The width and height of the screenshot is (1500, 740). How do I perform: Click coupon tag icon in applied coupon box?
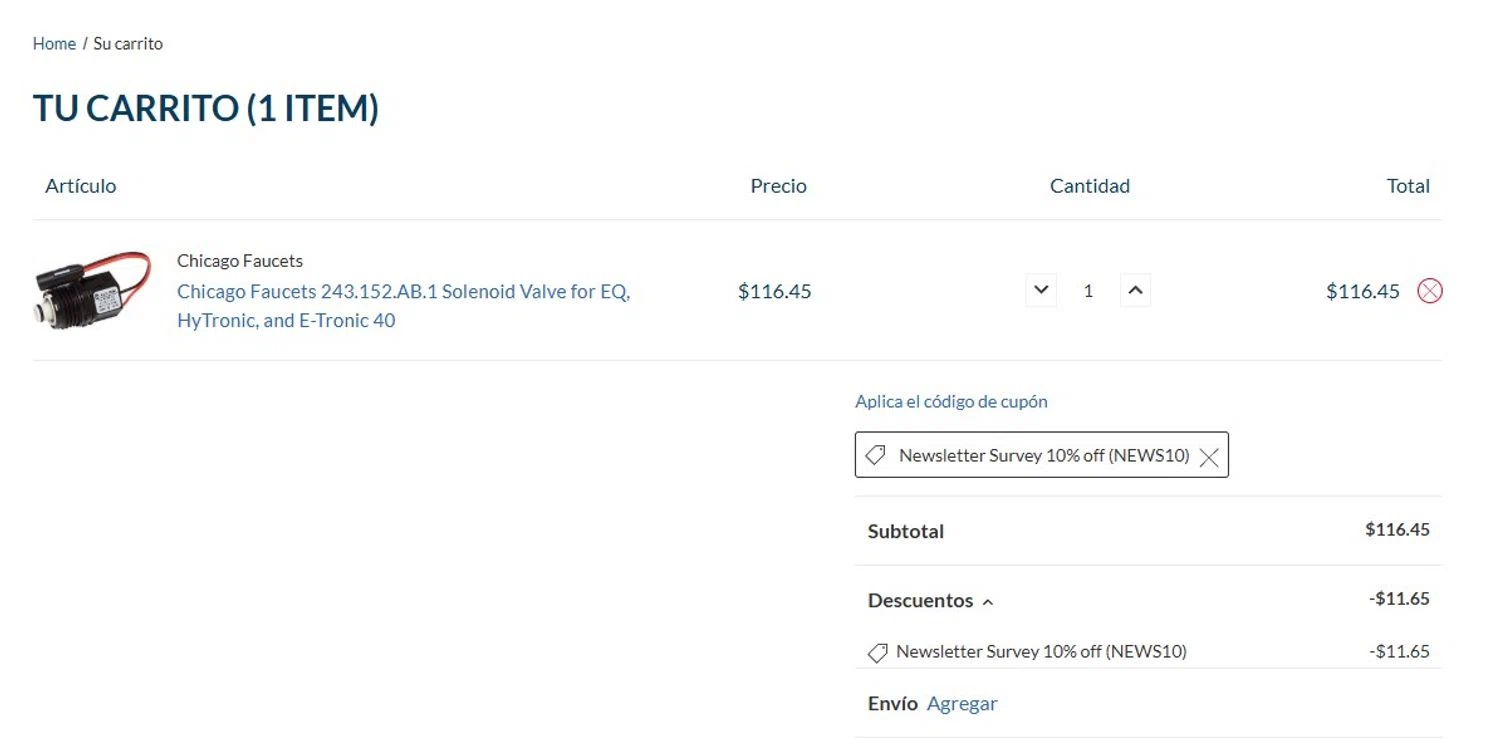click(x=875, y=455)
